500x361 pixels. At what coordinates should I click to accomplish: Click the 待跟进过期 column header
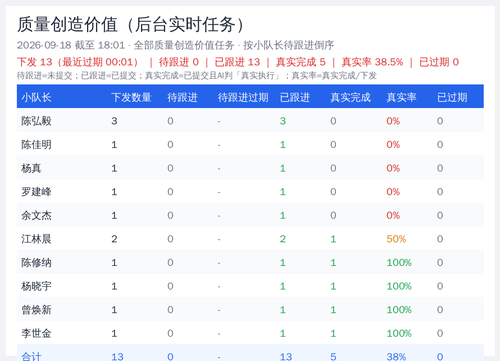[243, 97]
